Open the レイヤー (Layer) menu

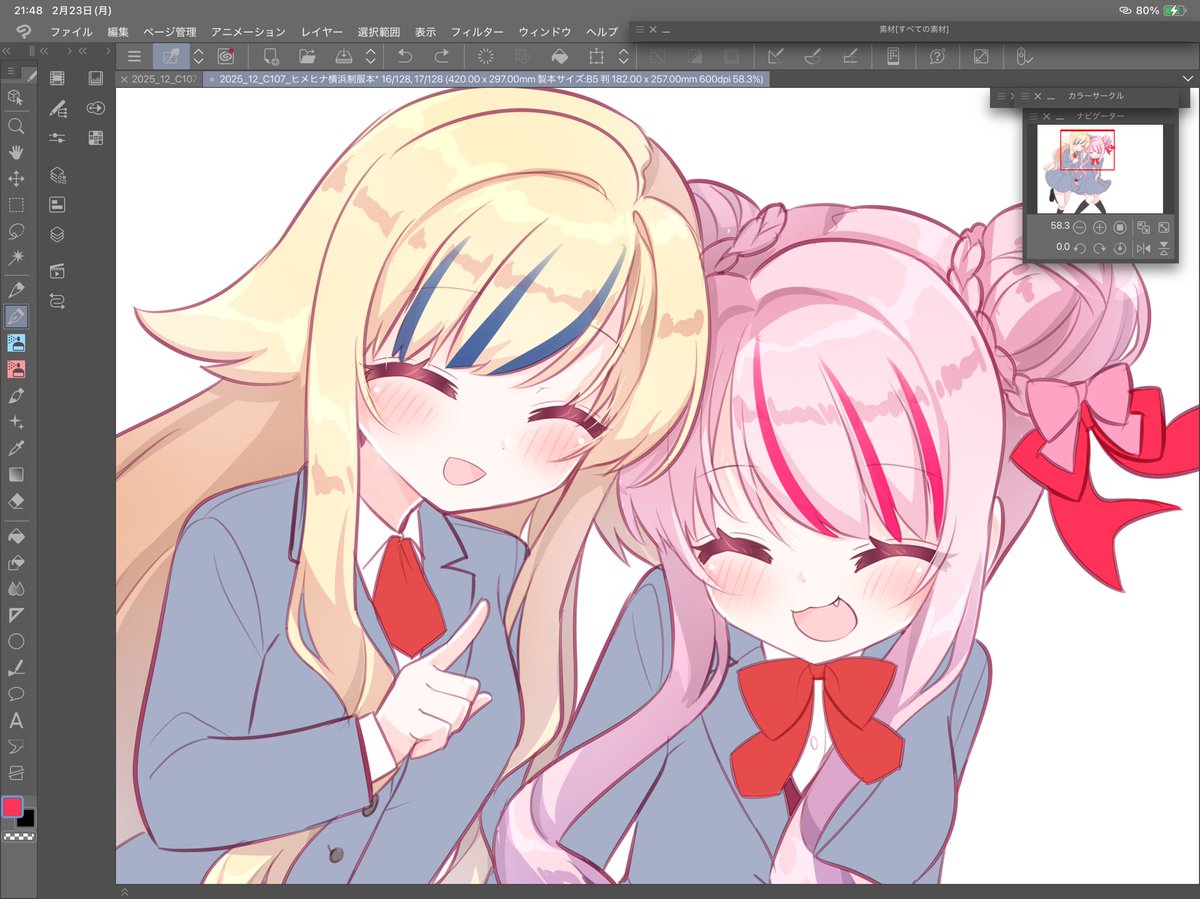[x=321, y=31]
